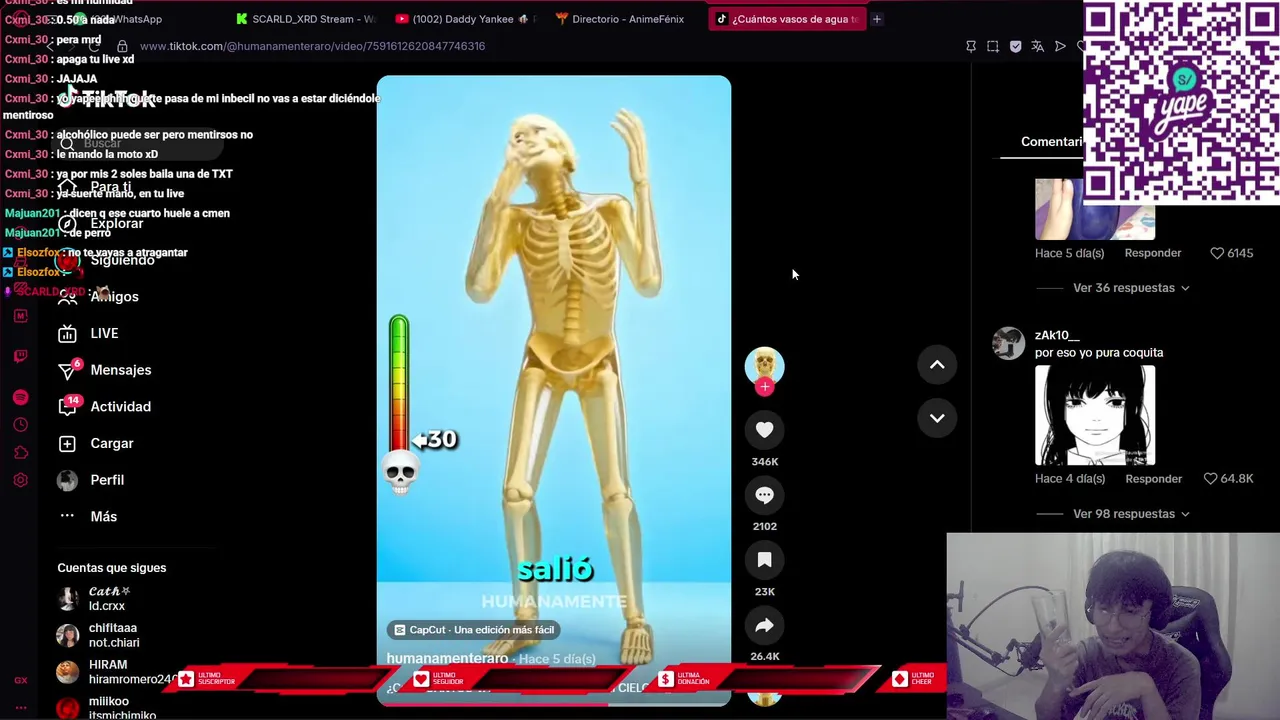Click the translate page icon in the address bar
Image resolution: width=1280 pixels, height=720 pixels.
click(x=1037, y=46)
